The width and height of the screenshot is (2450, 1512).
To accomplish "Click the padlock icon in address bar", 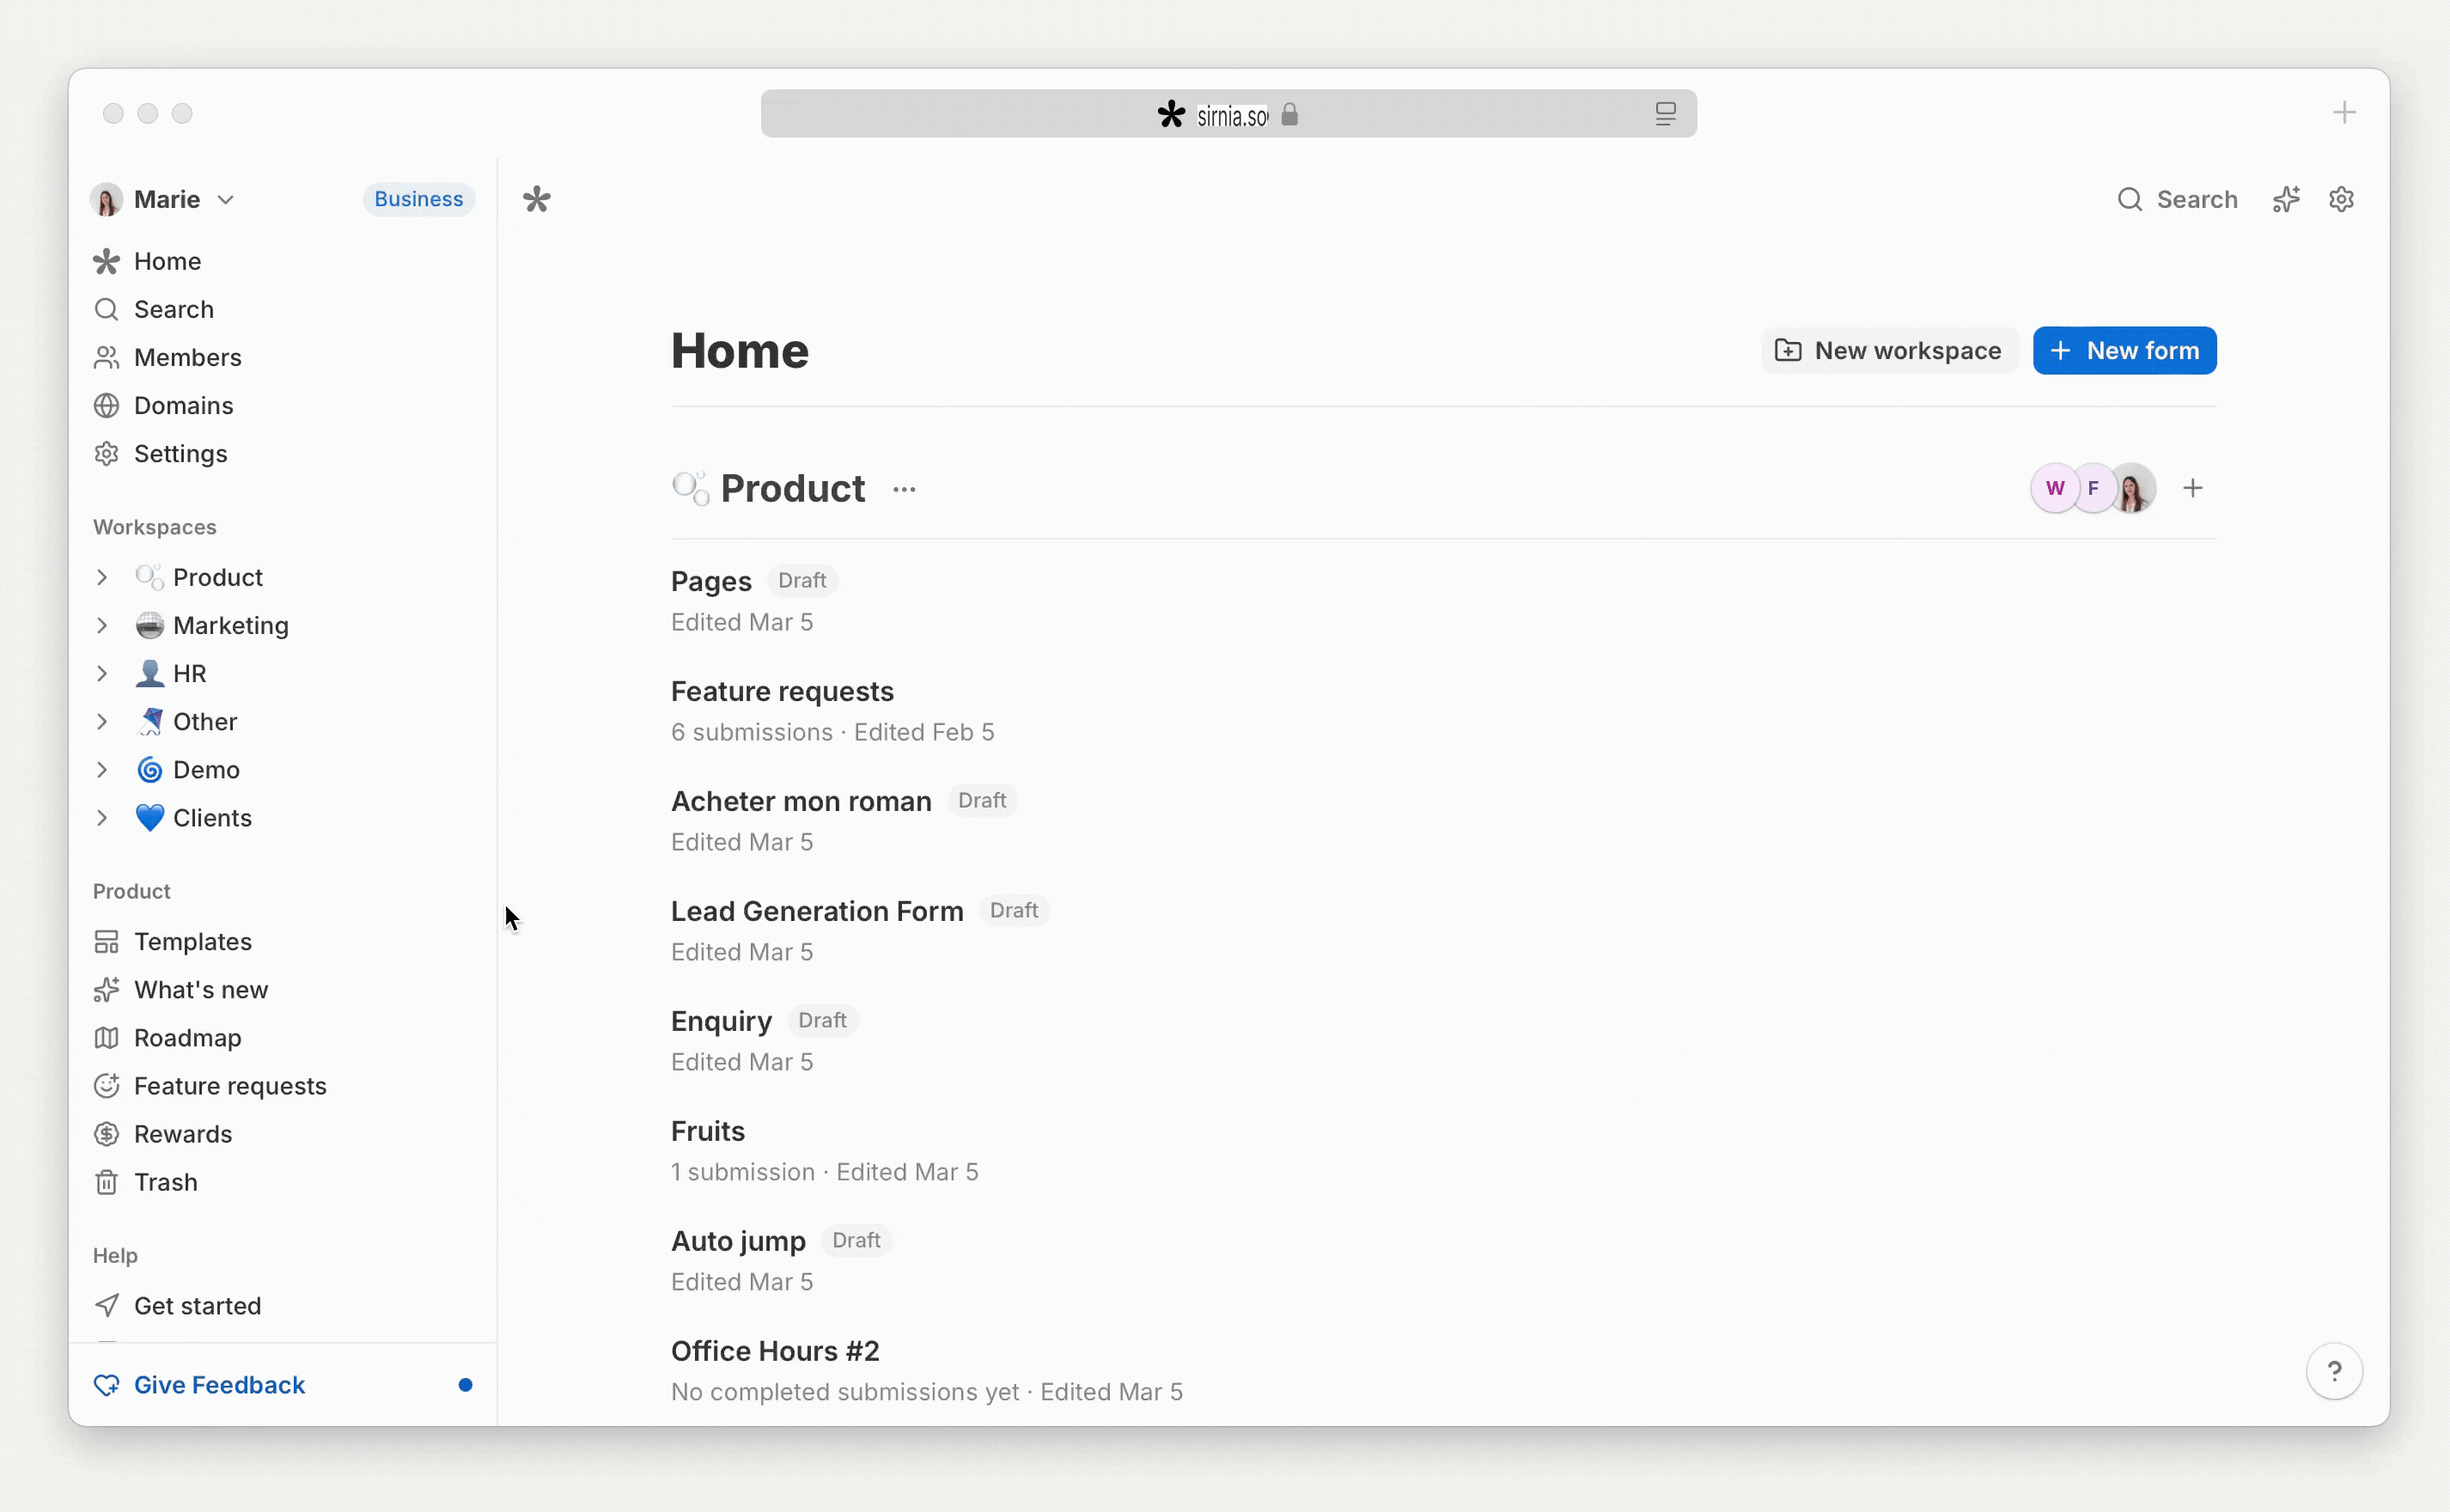I will 1289,114.
